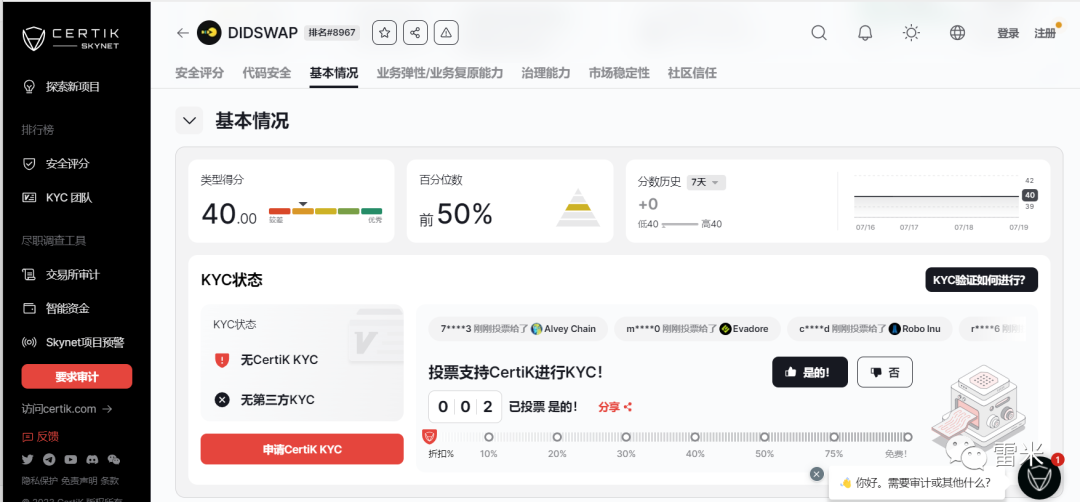Screen dimensions: 1080x502
Task: Open Discord from the sidebar footer
Action: coord(92,459)
